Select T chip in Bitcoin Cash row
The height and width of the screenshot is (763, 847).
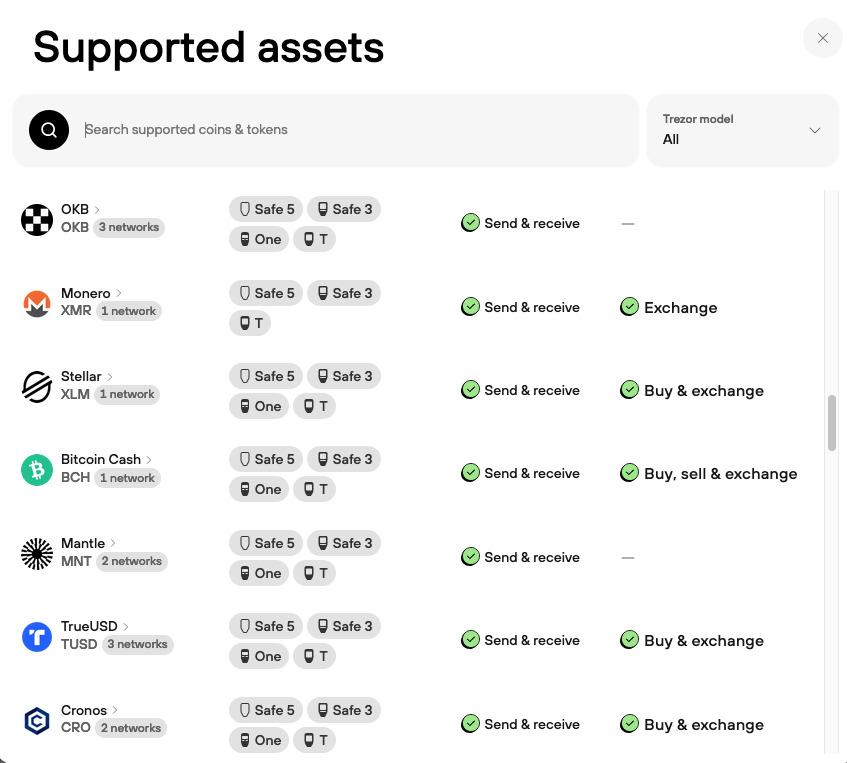click(314, 490)
